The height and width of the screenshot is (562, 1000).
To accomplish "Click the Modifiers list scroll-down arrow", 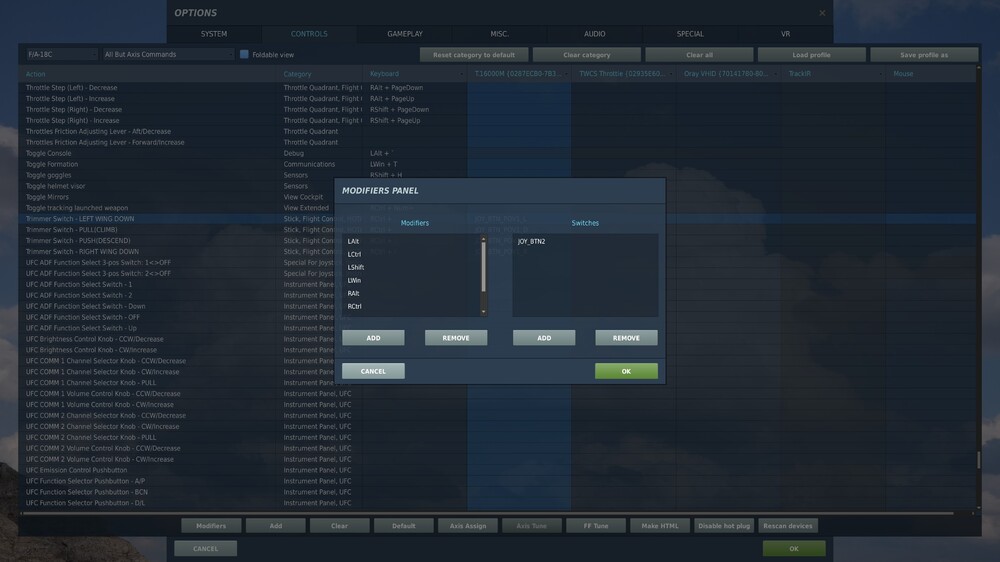I will coord(483,312).
